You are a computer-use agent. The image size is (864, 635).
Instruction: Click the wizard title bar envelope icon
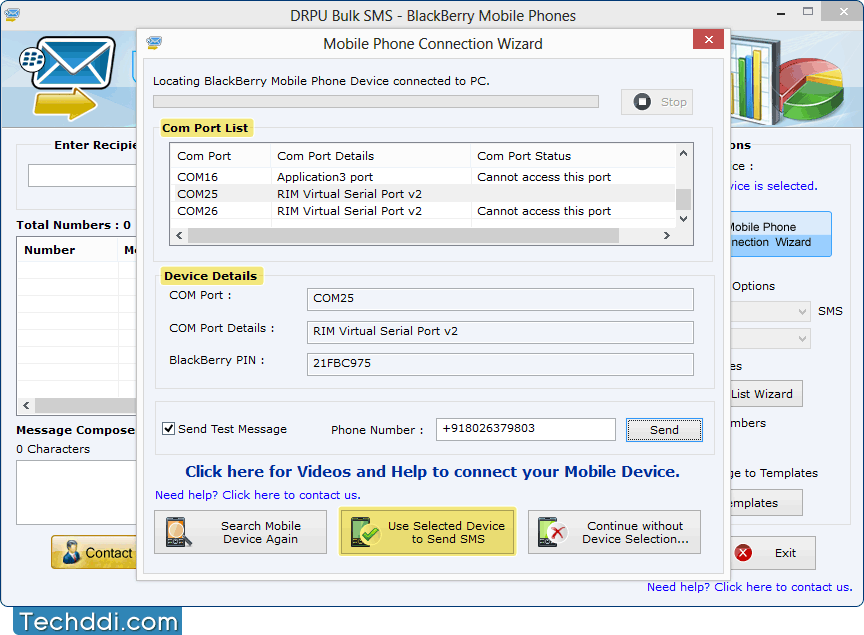(154, 42)
